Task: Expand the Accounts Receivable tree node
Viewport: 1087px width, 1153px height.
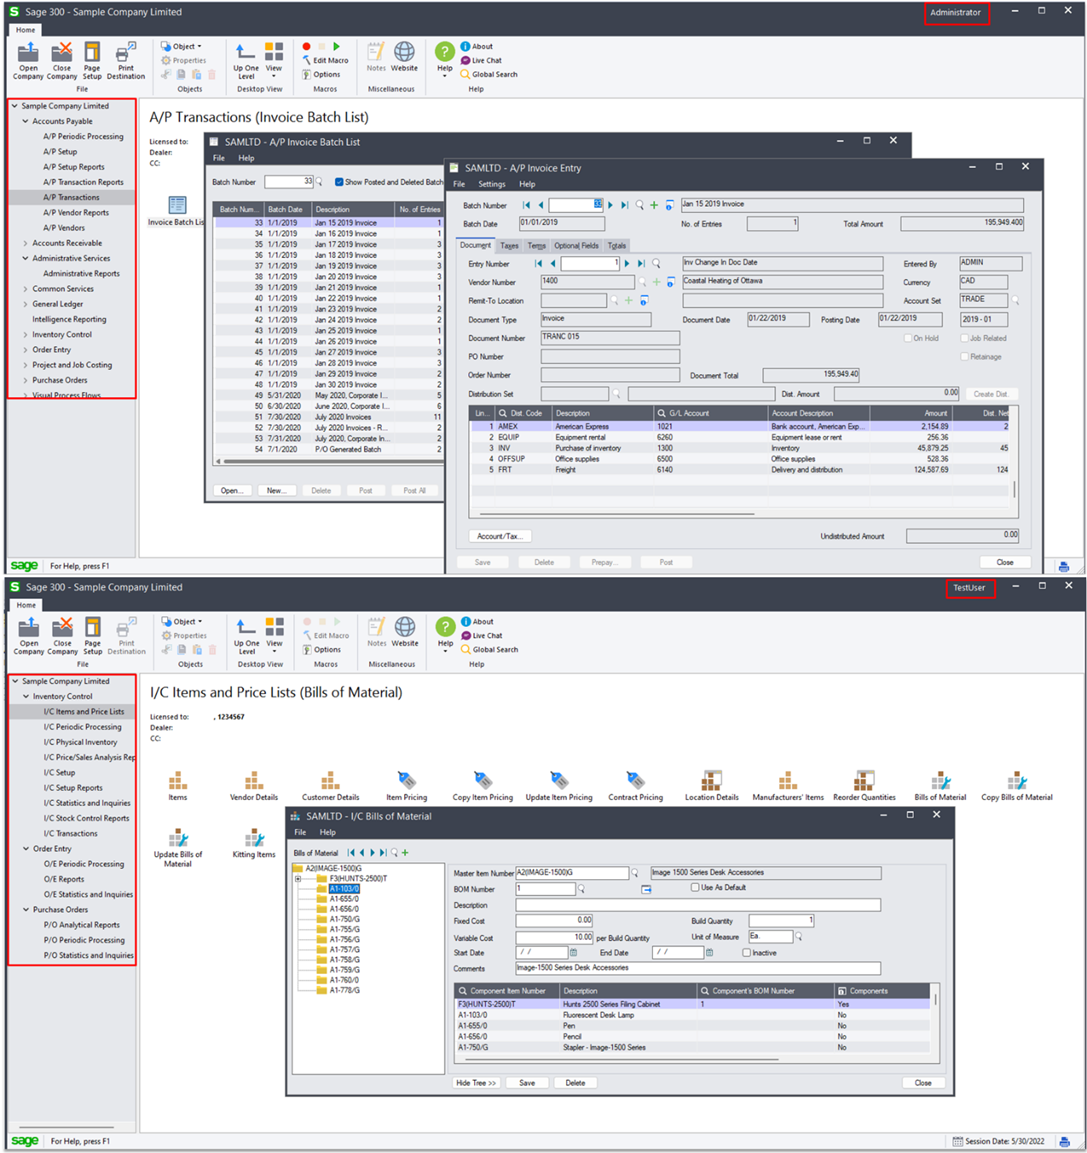Action: pos(26,243)
